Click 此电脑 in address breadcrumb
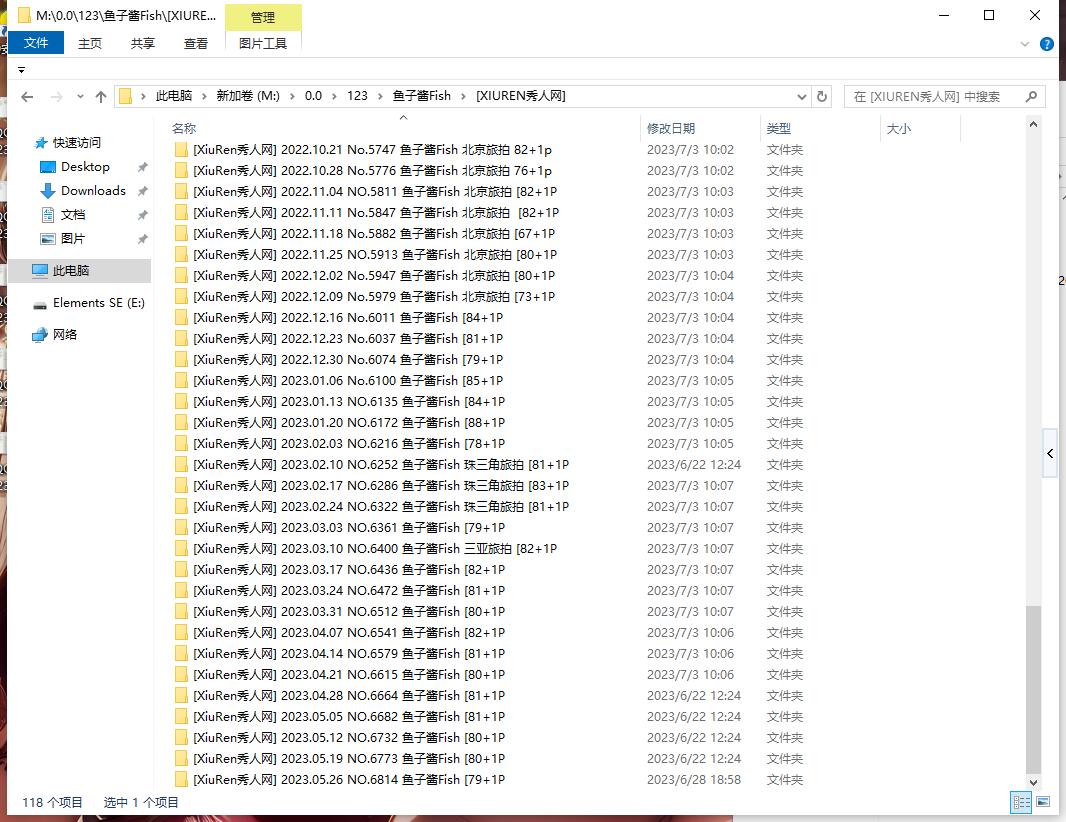 point(174,96)
